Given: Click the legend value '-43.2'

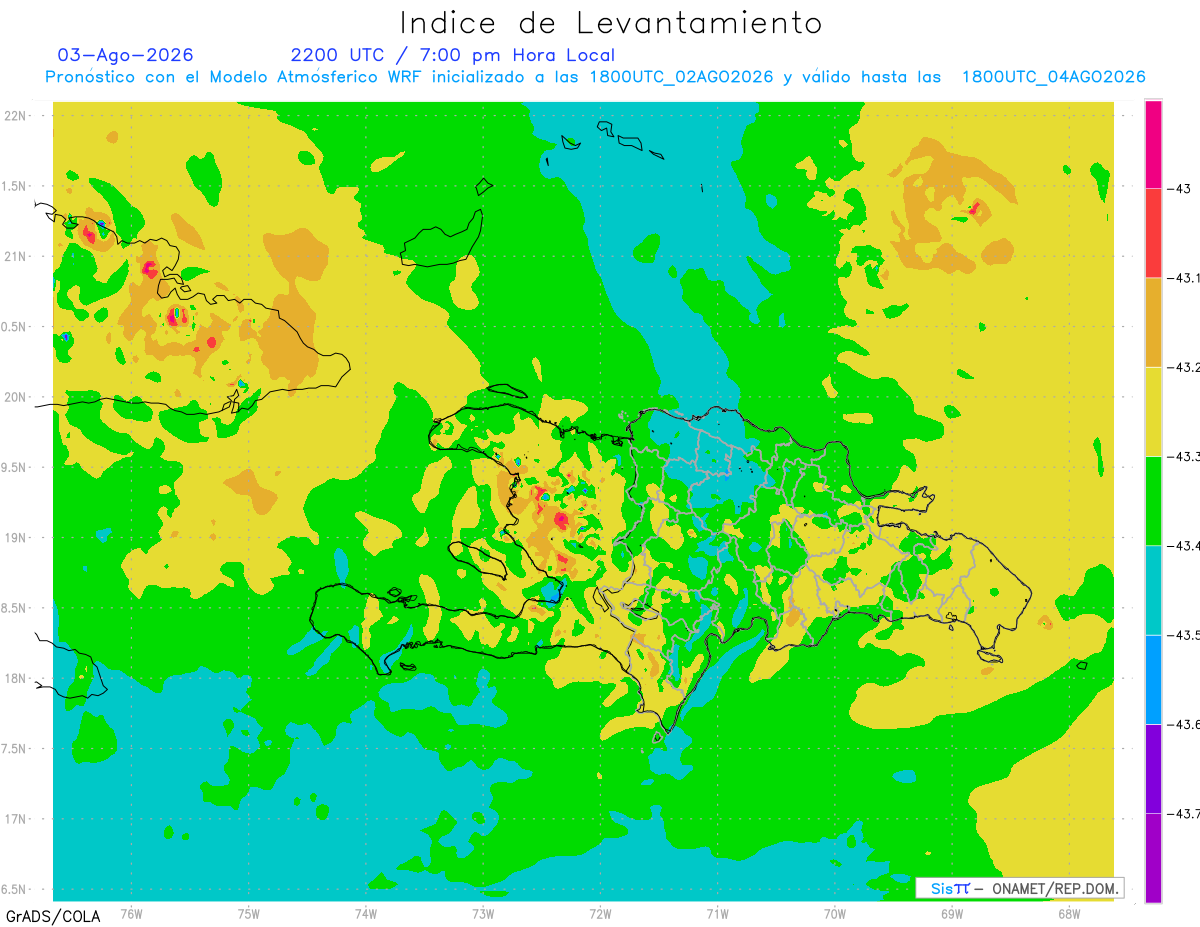Looking at the screenshot, I should click(x=1184, y=367).
